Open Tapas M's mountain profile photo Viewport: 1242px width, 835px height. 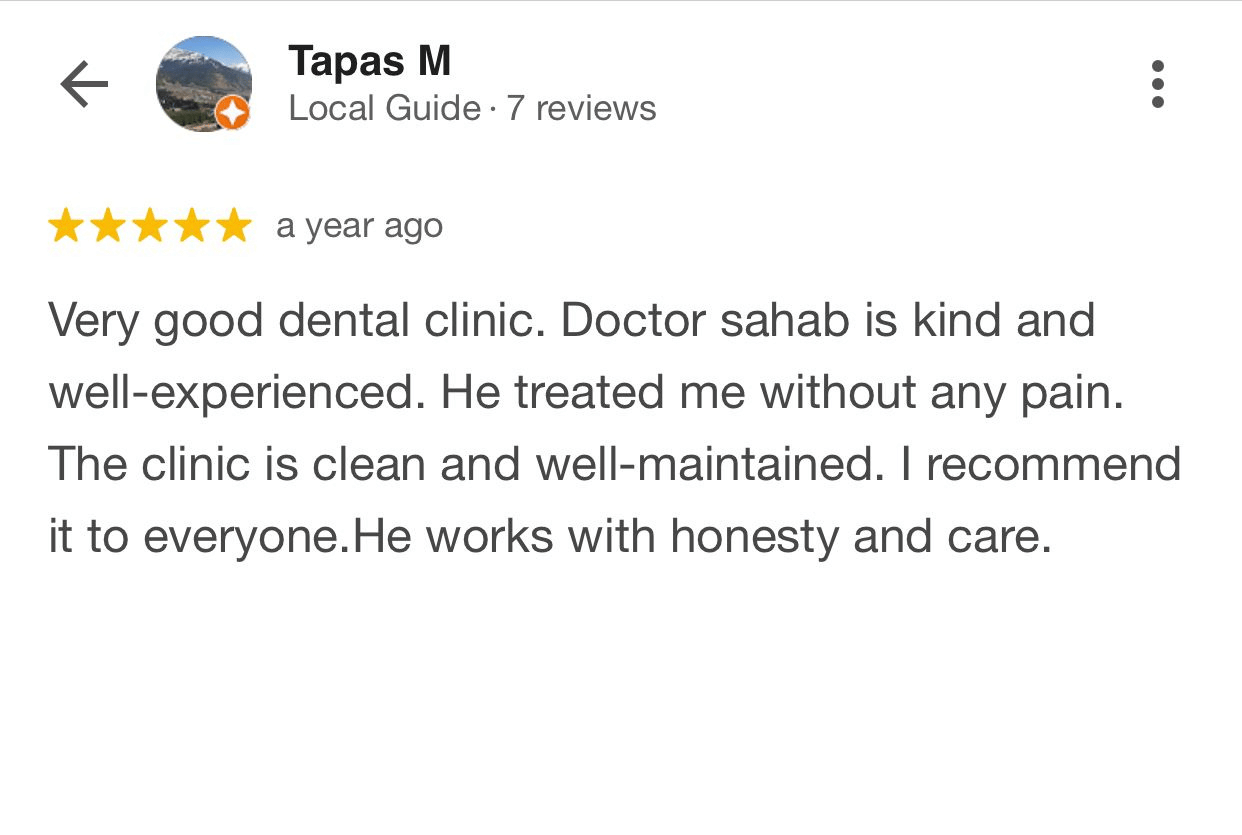[x=203, y=84]
